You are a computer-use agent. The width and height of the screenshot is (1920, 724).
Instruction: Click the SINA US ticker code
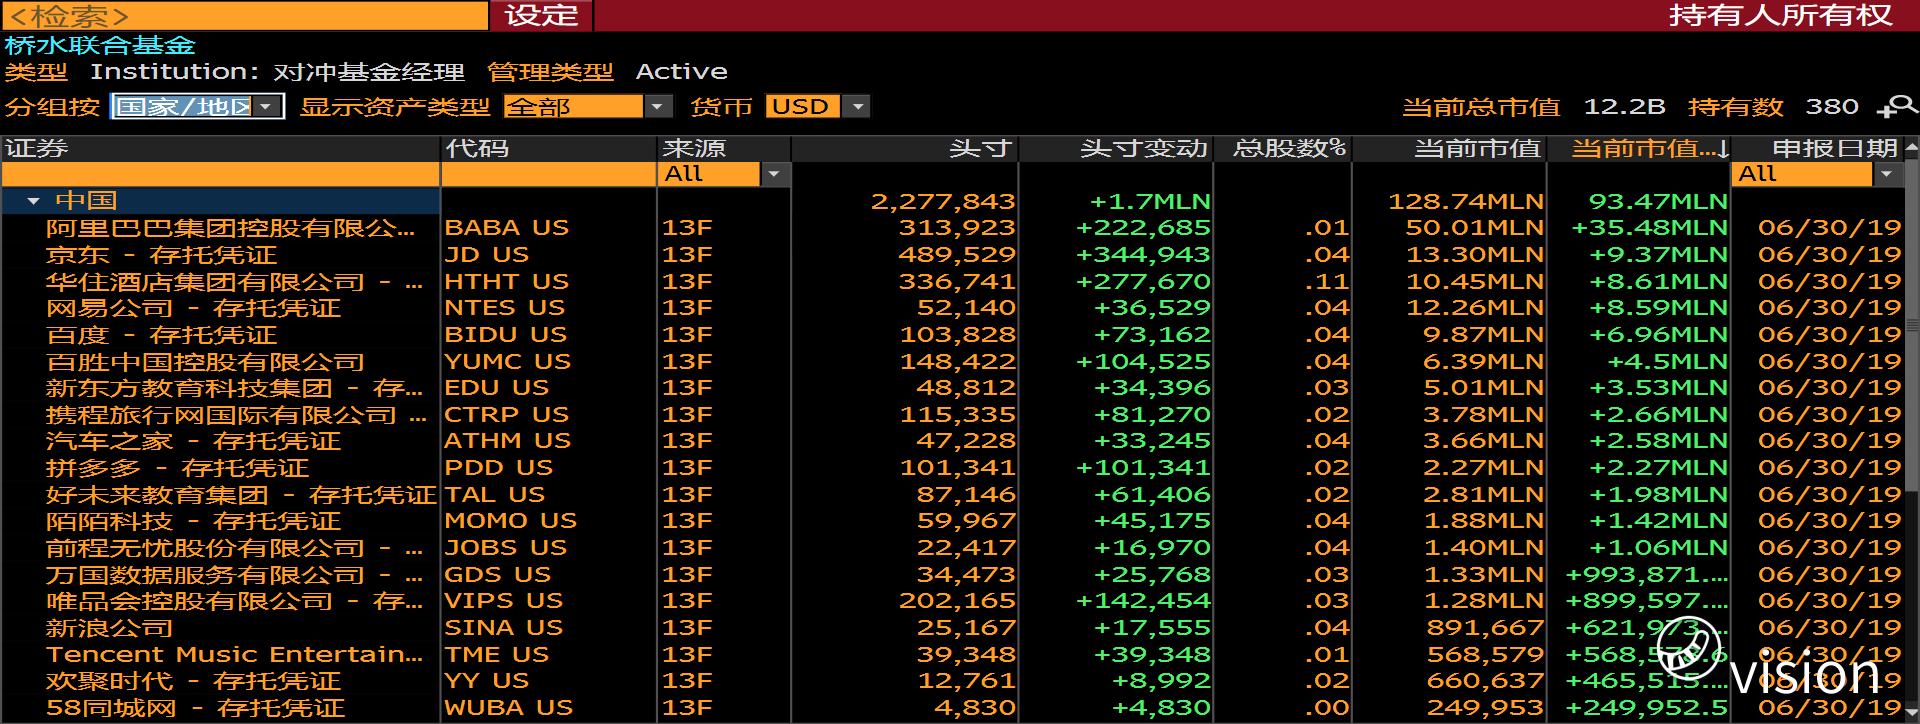(x=504, y=628)
